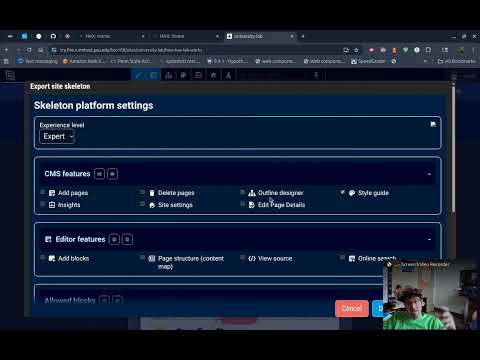Toggle the Outline designer checkbox

click(x=242, y=192)
